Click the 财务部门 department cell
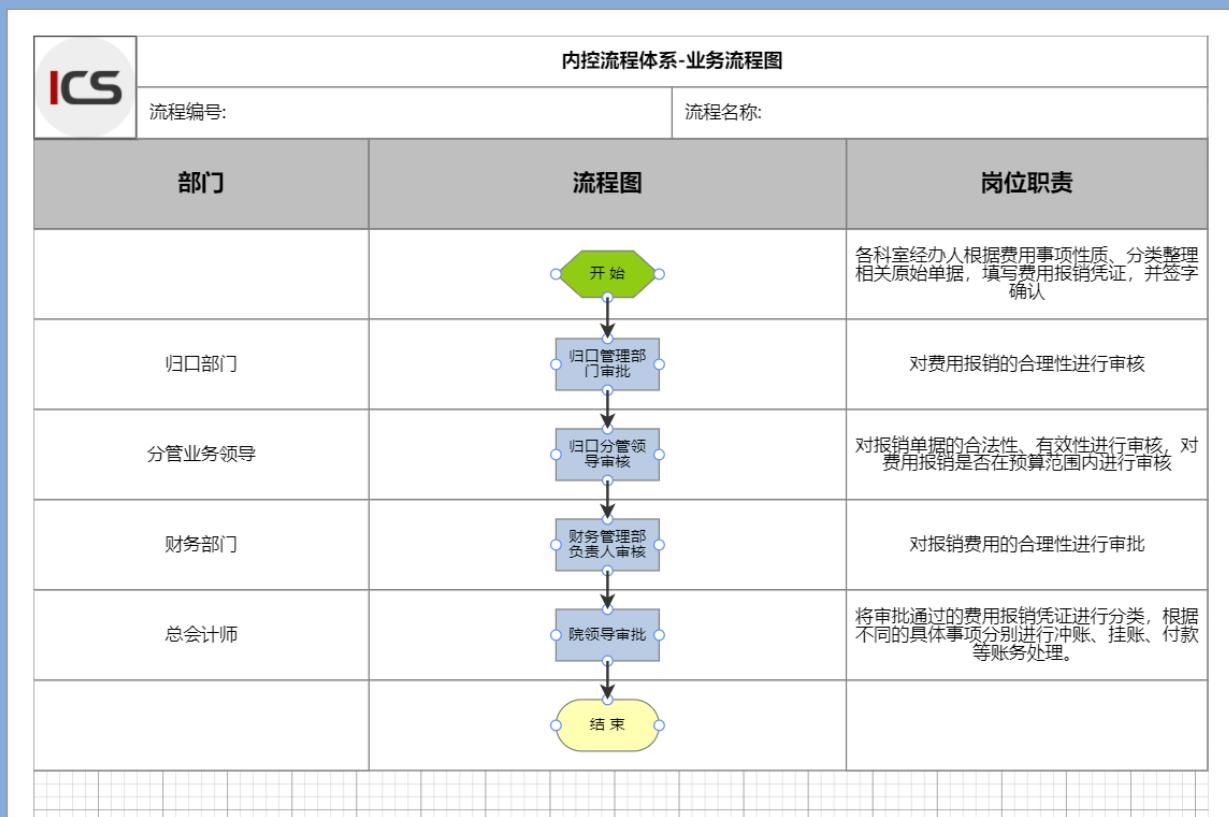The image size is (1229, 817). click(x=201, y=545)
